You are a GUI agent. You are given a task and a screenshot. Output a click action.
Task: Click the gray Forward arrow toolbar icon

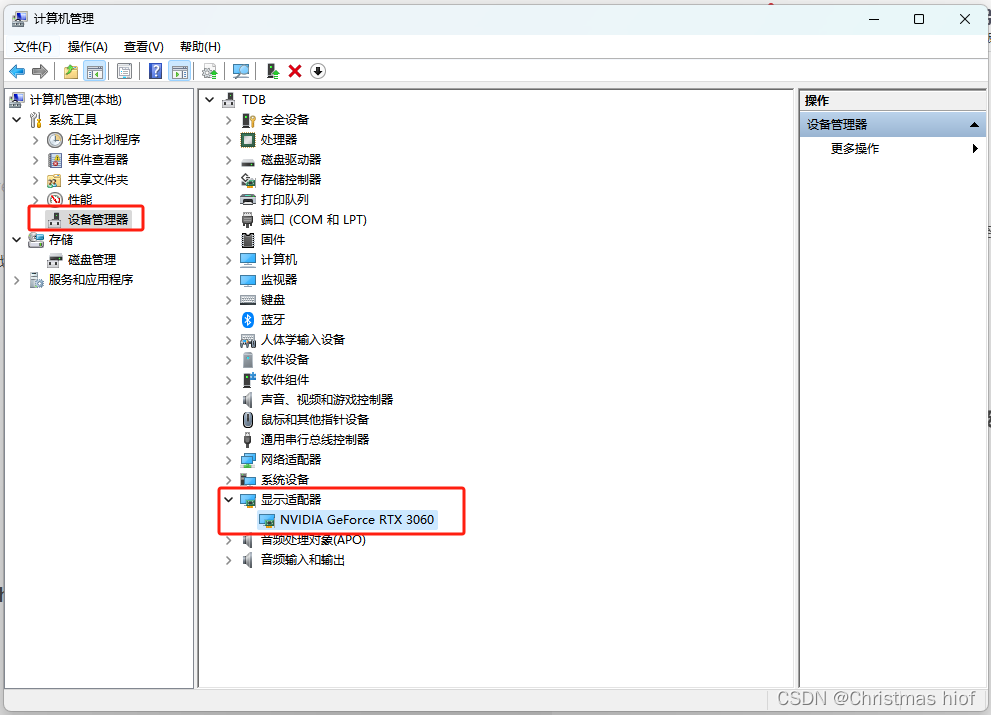tap(40, 71)
